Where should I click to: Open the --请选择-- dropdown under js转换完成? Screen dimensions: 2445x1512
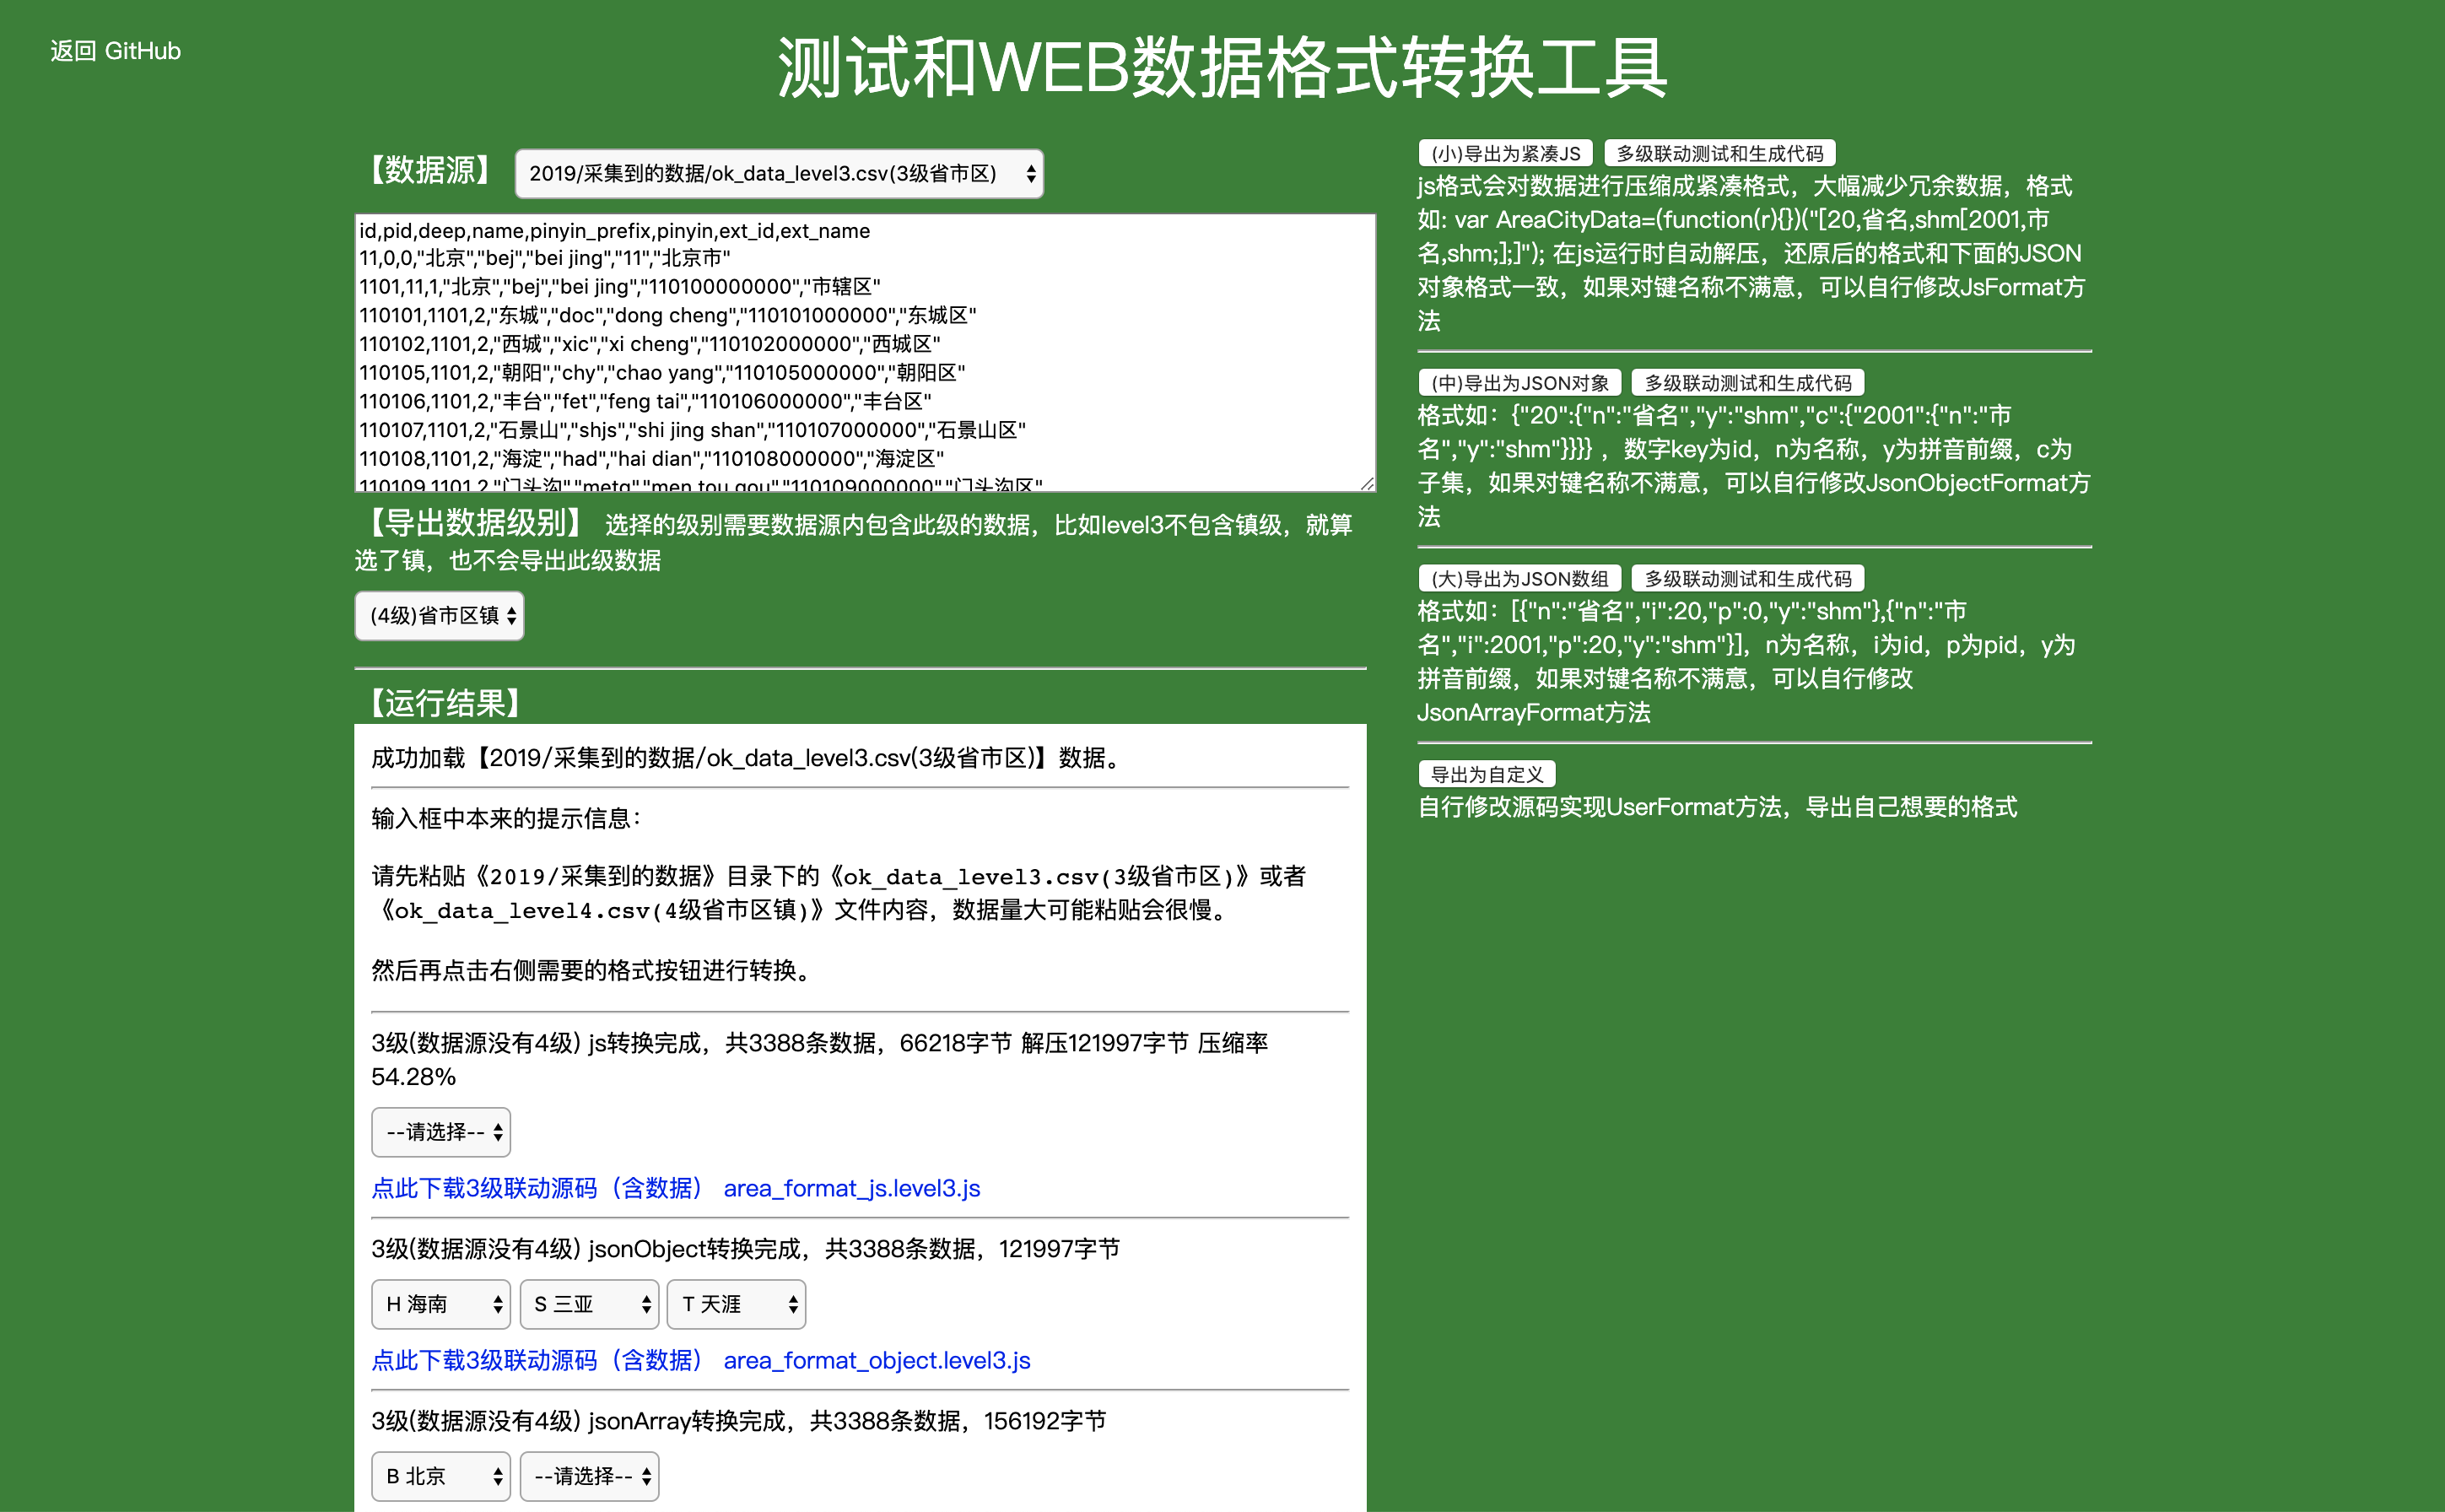pos(441,1132)
